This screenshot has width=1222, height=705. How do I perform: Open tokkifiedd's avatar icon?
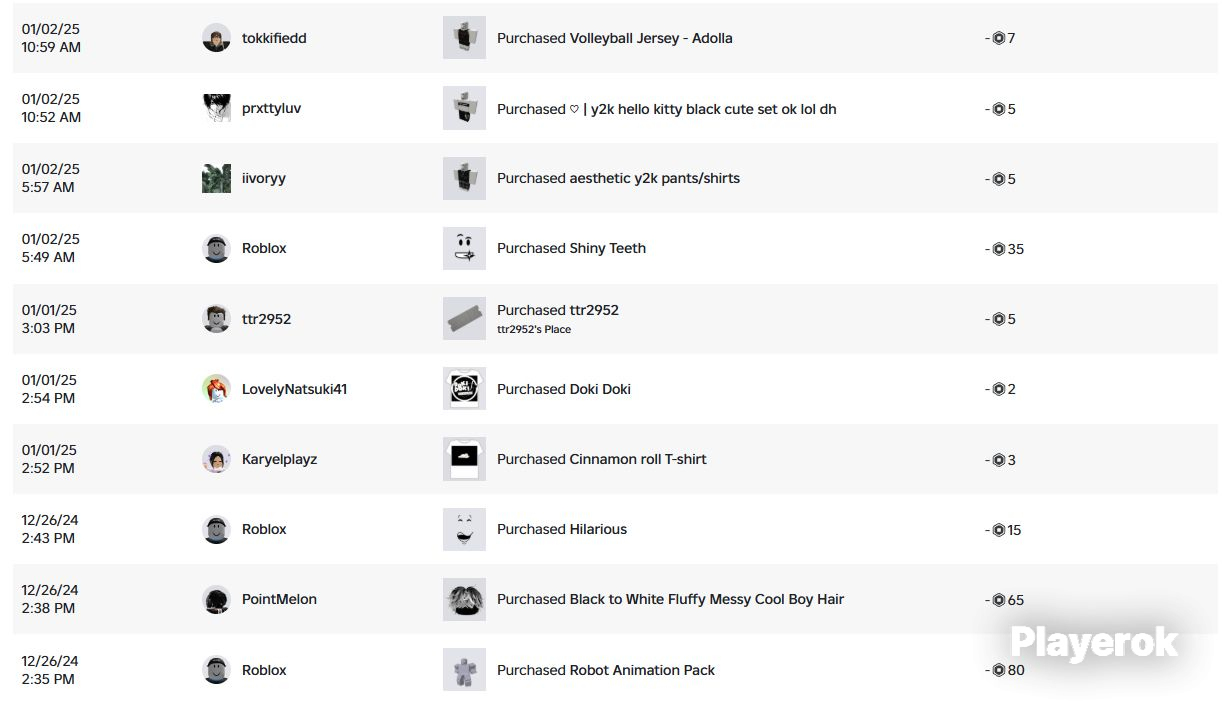[216, 38]
